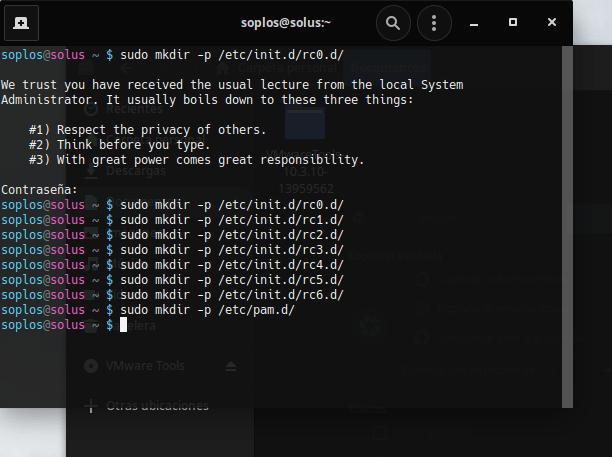Click the command creating /etc/init.d/rc1.d/
Viewport: 612px width, 457px height.
click(x=232, y=220)
